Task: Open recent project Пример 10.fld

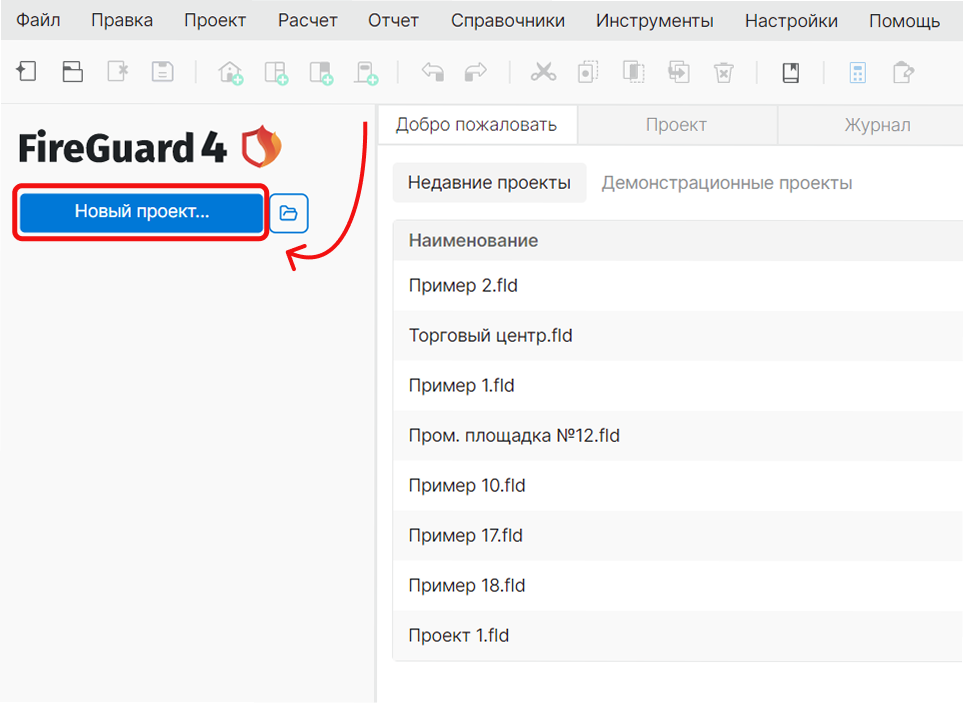Action: [678, 486]
